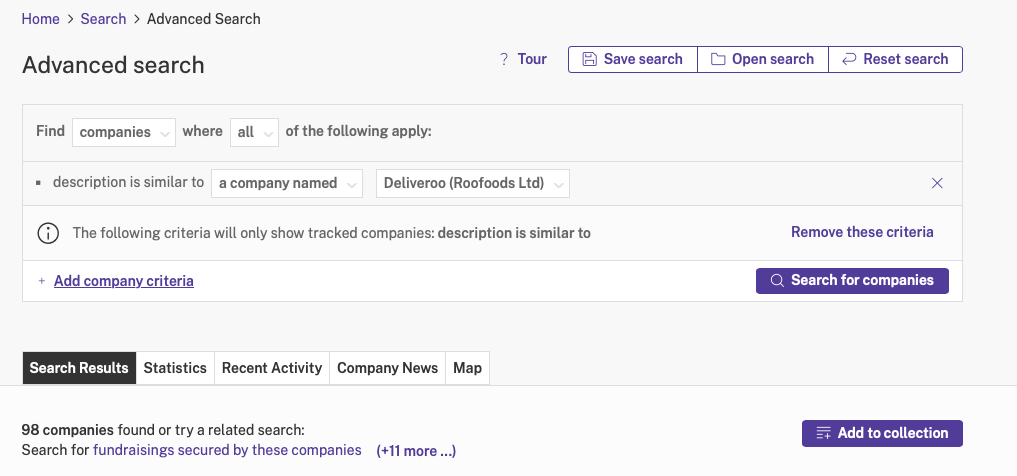
Task: Click the question mark icon beside Tour
Action: click(x=504, y=60)
